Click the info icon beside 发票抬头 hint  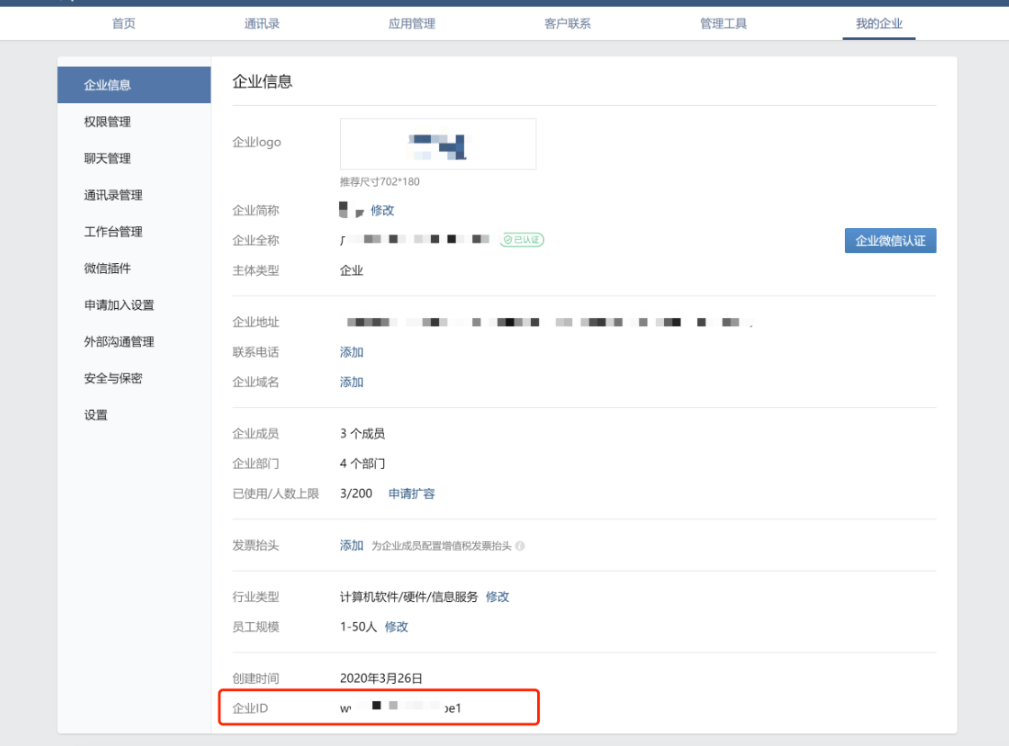520,546
